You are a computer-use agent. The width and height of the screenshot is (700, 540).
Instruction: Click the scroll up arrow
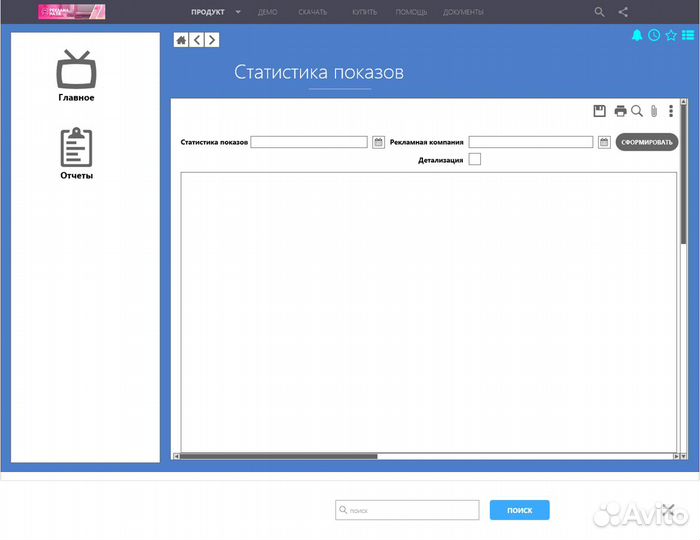pyautogui.click(x=683, y=102)
